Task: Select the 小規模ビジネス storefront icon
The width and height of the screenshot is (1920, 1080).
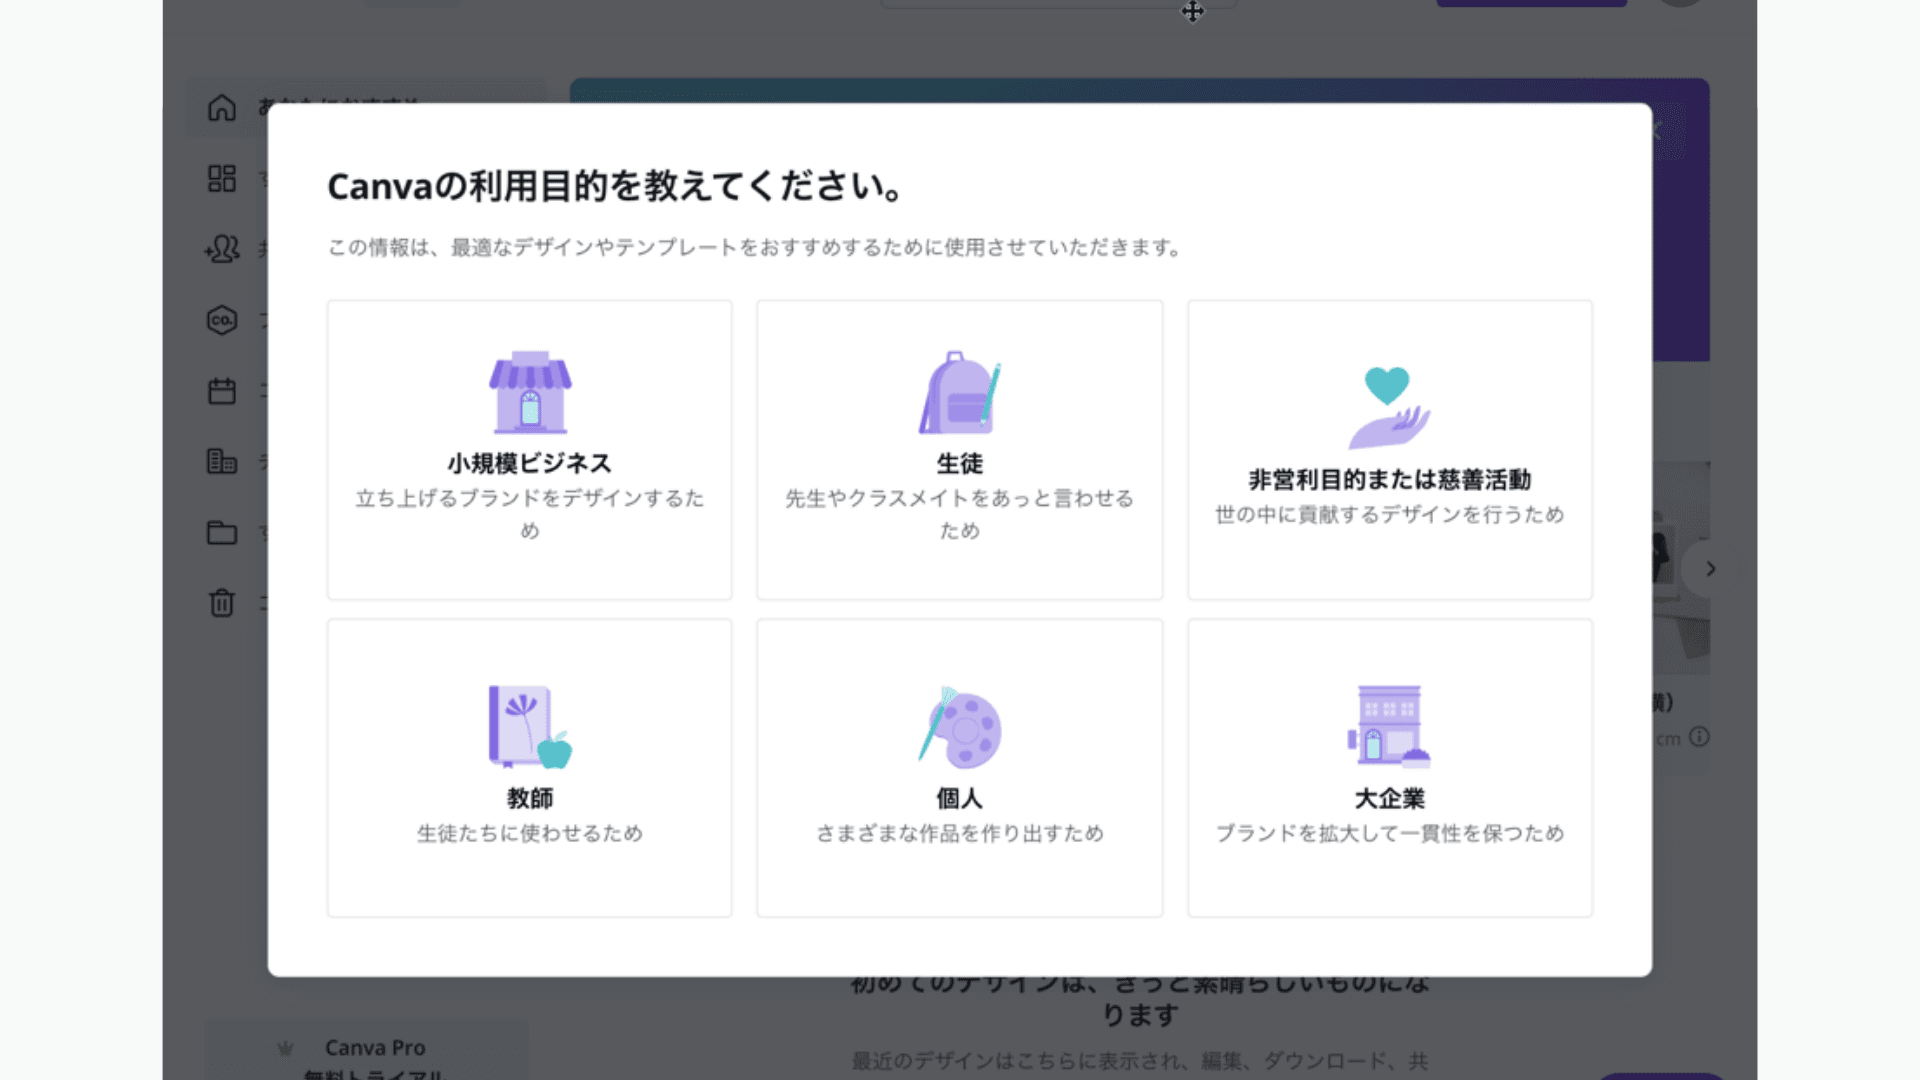Action: [530, 392]
